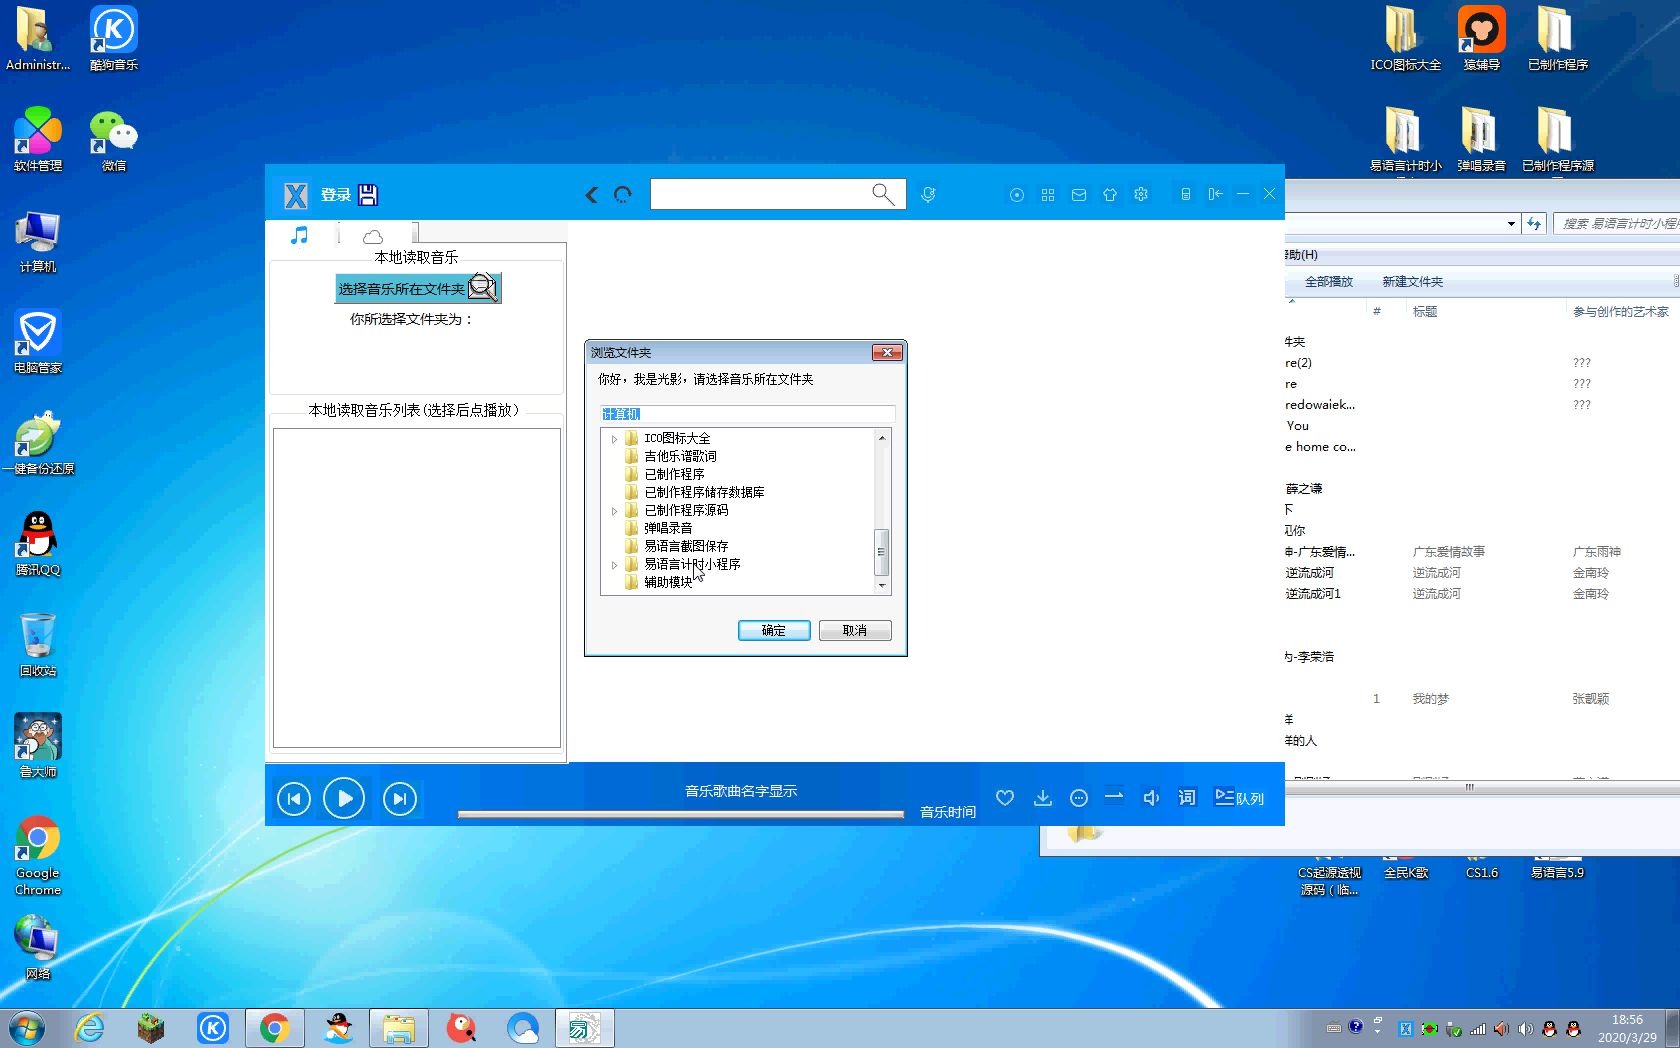Expand the 易语言计时小程序 folder node
The image size is (1680, 1048).
(615, 565)
